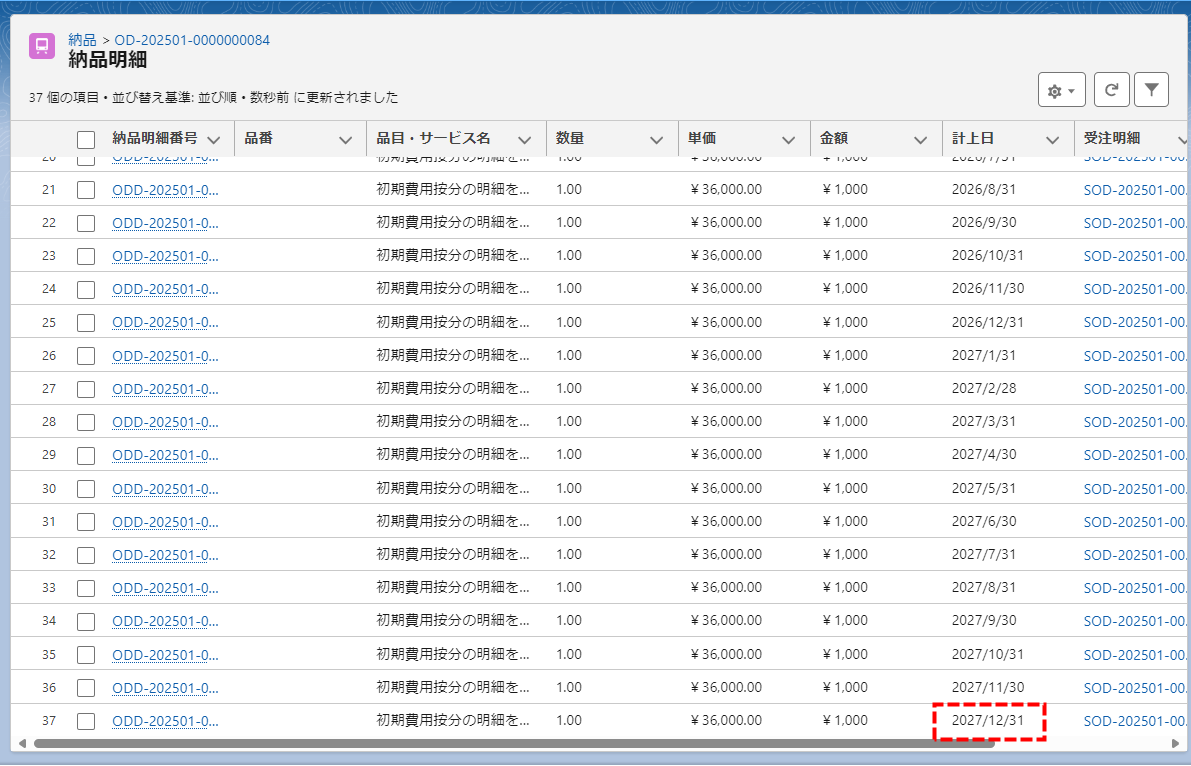Open the 計上日 column dropdown chevron
The height and width of the screenshot is (766, 1191).
[x=1052, y=140]
